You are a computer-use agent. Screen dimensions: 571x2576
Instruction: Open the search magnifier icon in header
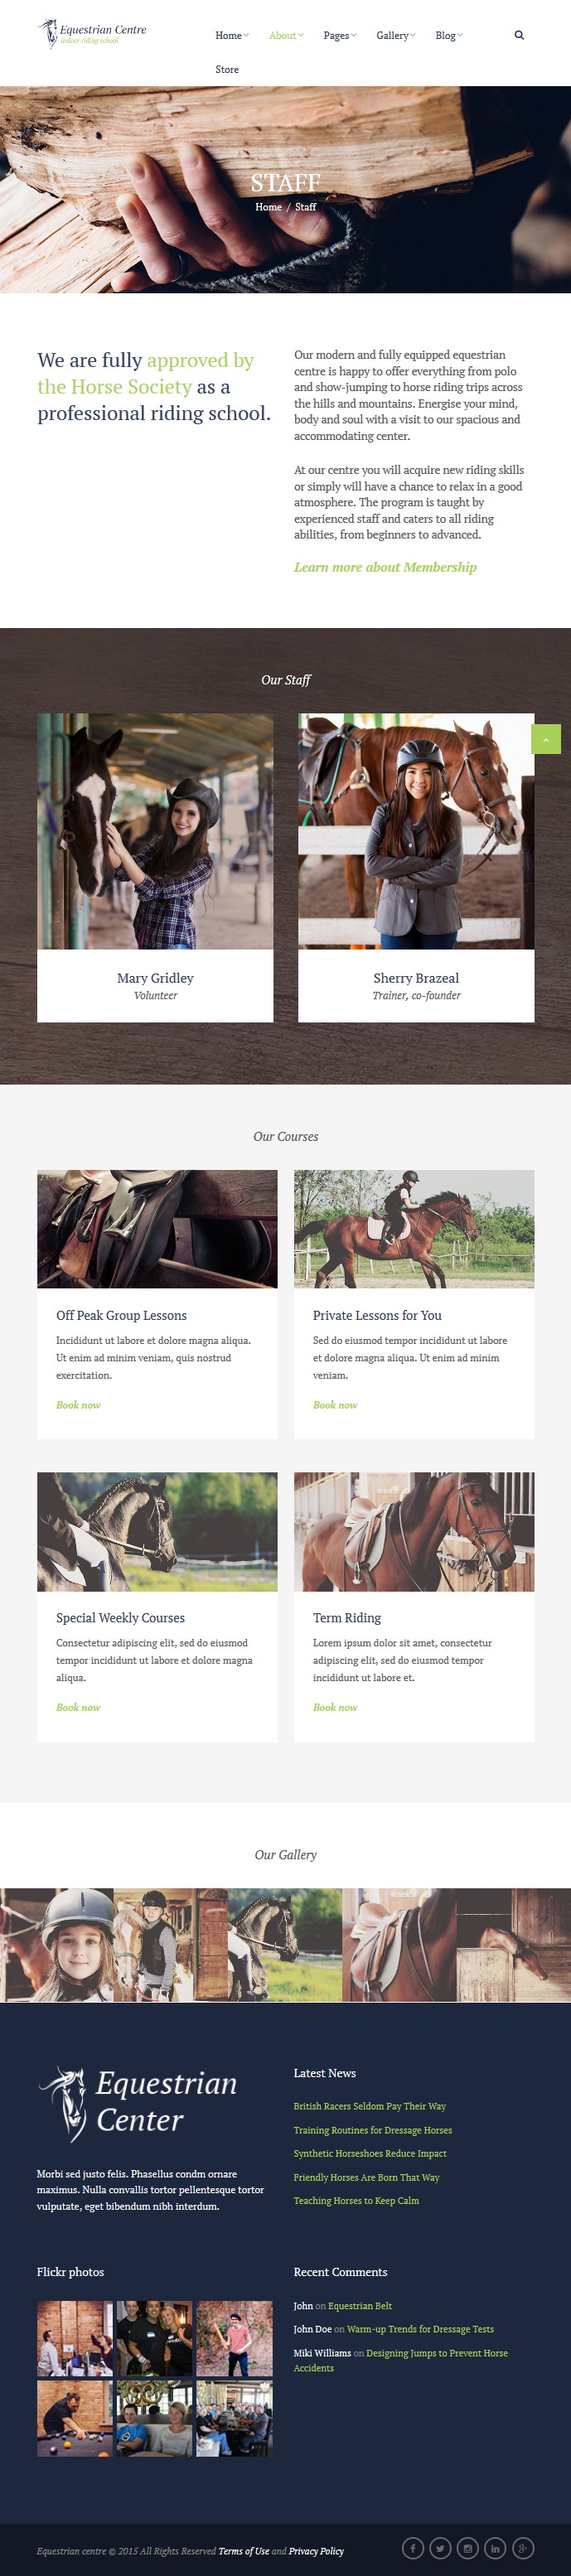point(519,35)
